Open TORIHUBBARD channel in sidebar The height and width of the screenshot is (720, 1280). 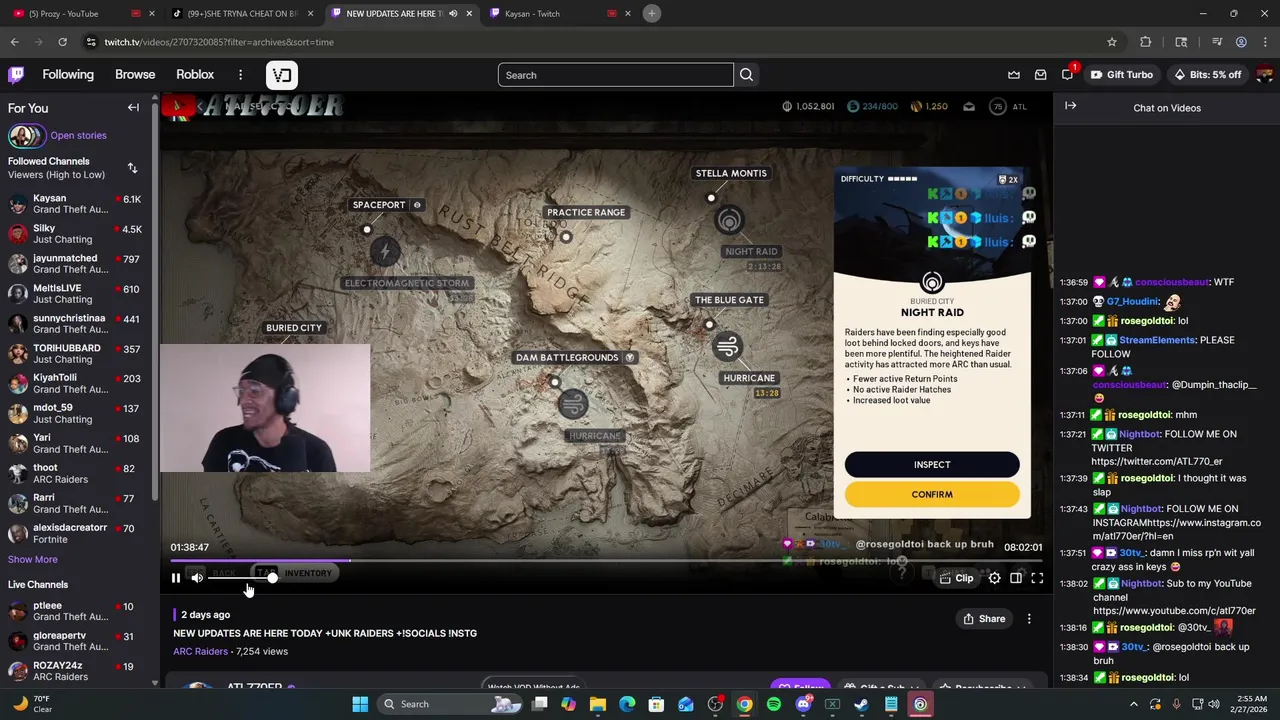tap(76, 354)
